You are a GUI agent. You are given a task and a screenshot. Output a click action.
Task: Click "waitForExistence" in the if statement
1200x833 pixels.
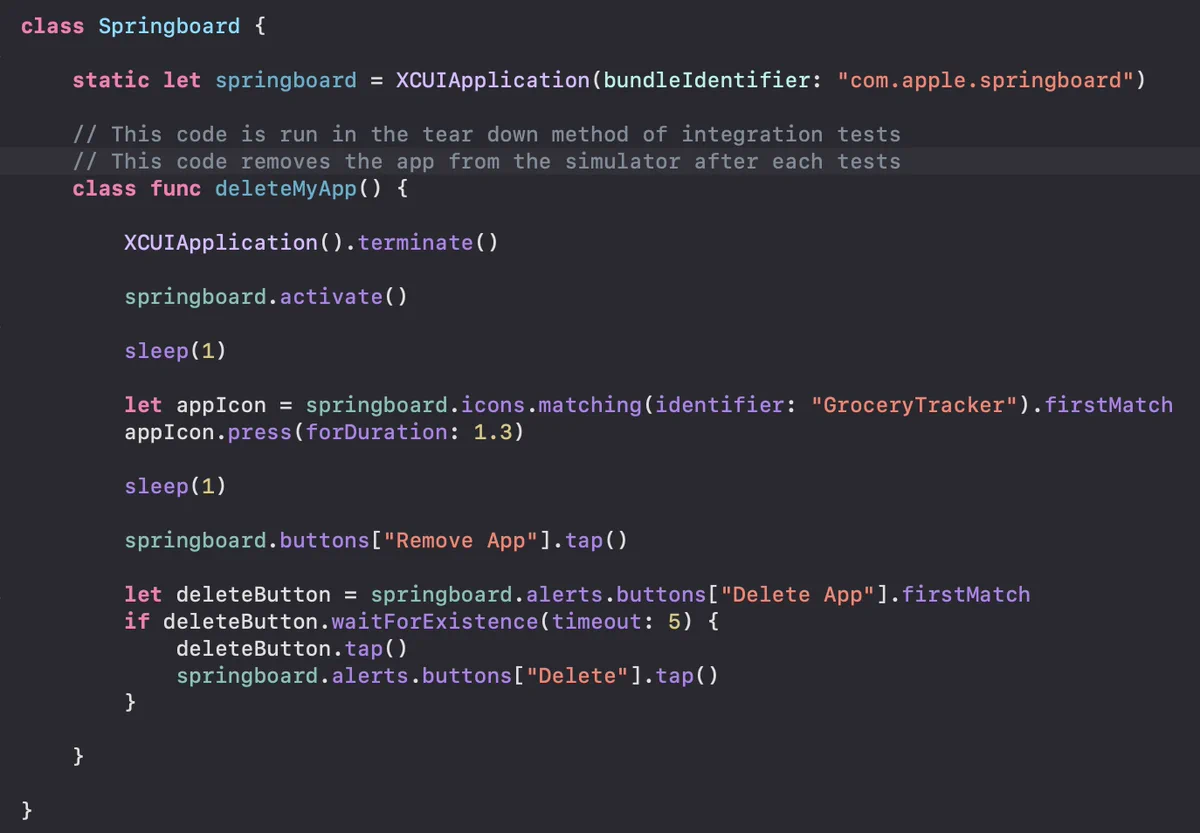pyautogui.click(x=435, y=621)
